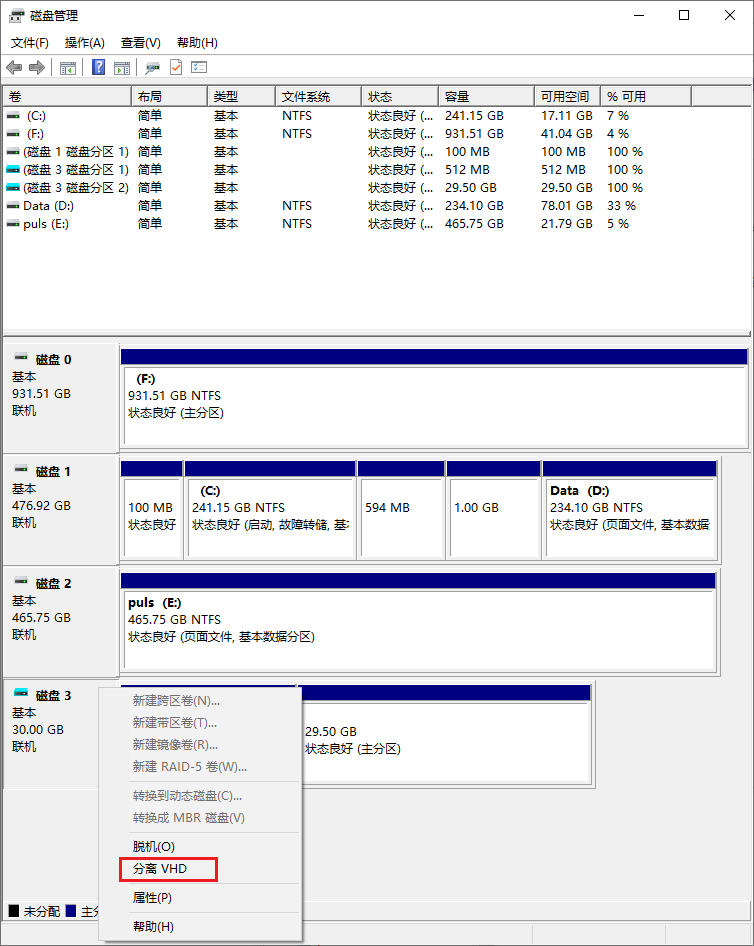The height and width of the screenshot is (946, 754).
Task: Toggle the action pane toolbar icon
Action: 122,67
